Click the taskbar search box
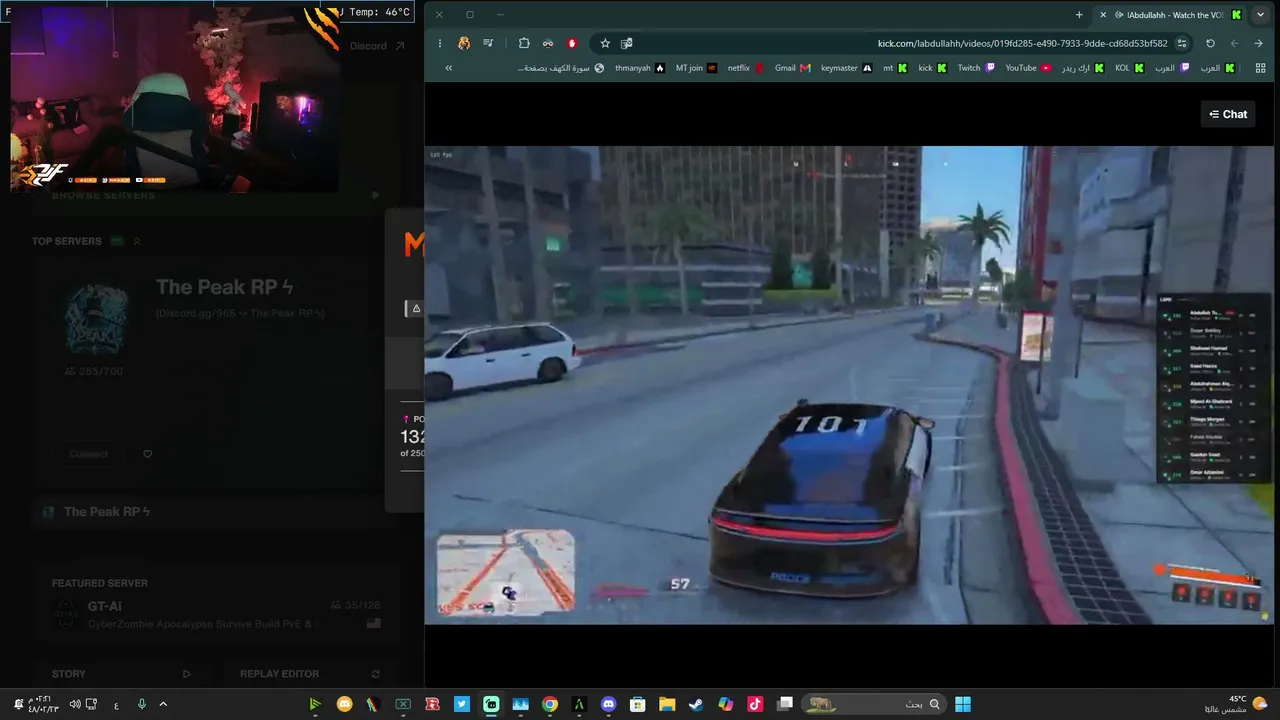This screenshot has width=1280, height=720. [x=876, y=704]
